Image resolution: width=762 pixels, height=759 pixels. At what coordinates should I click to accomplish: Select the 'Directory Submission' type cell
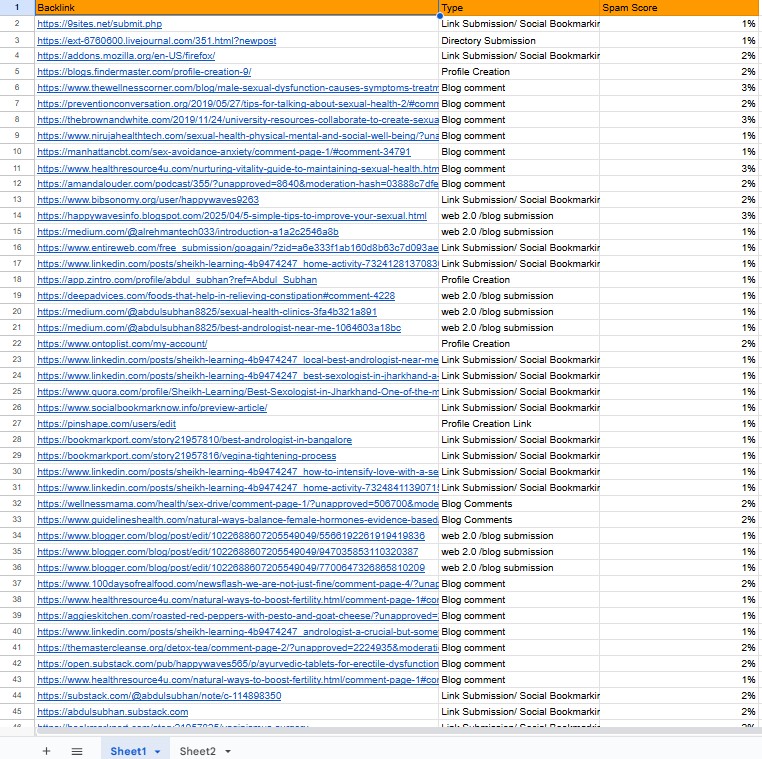point(488,40)
